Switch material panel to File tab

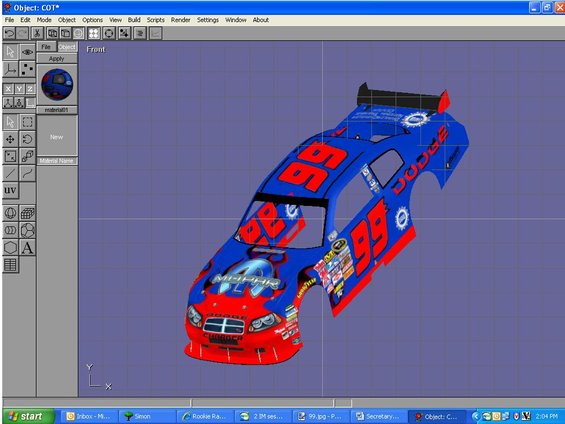(x=46, y=47)
